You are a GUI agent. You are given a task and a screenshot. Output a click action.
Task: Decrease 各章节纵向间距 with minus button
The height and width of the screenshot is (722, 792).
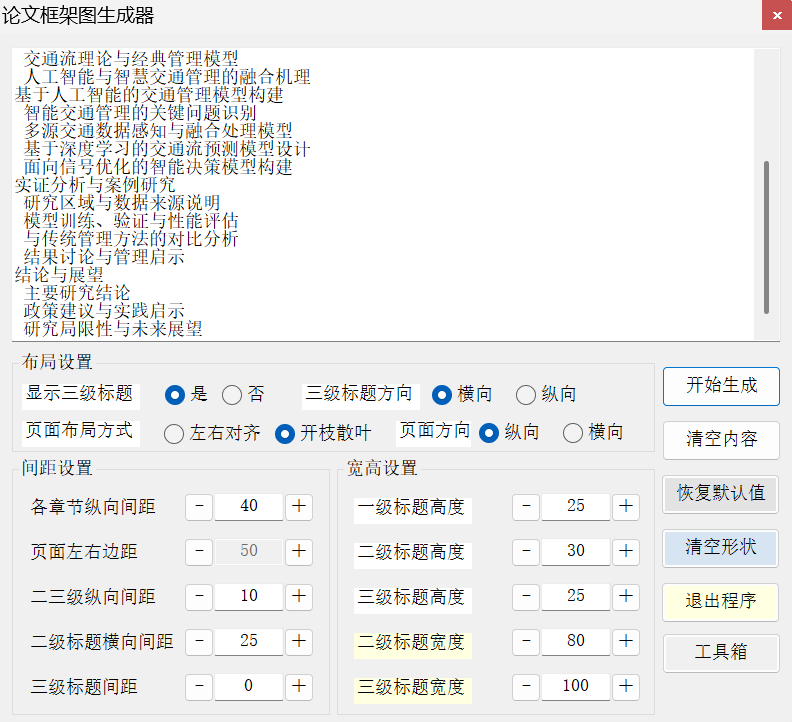199,506
